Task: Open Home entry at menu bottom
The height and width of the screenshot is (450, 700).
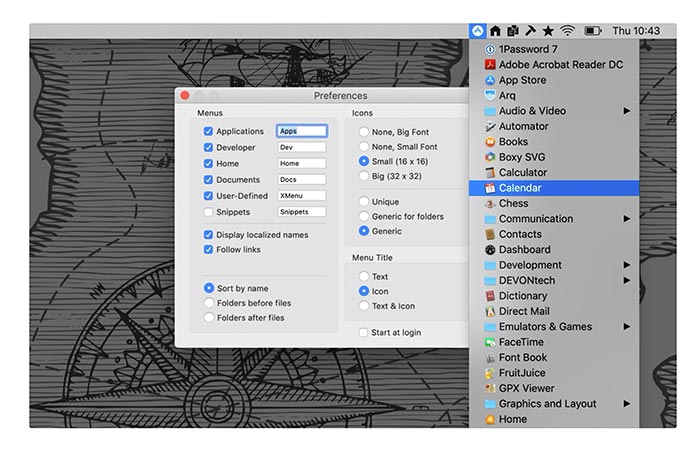Action: click(554, 419)
